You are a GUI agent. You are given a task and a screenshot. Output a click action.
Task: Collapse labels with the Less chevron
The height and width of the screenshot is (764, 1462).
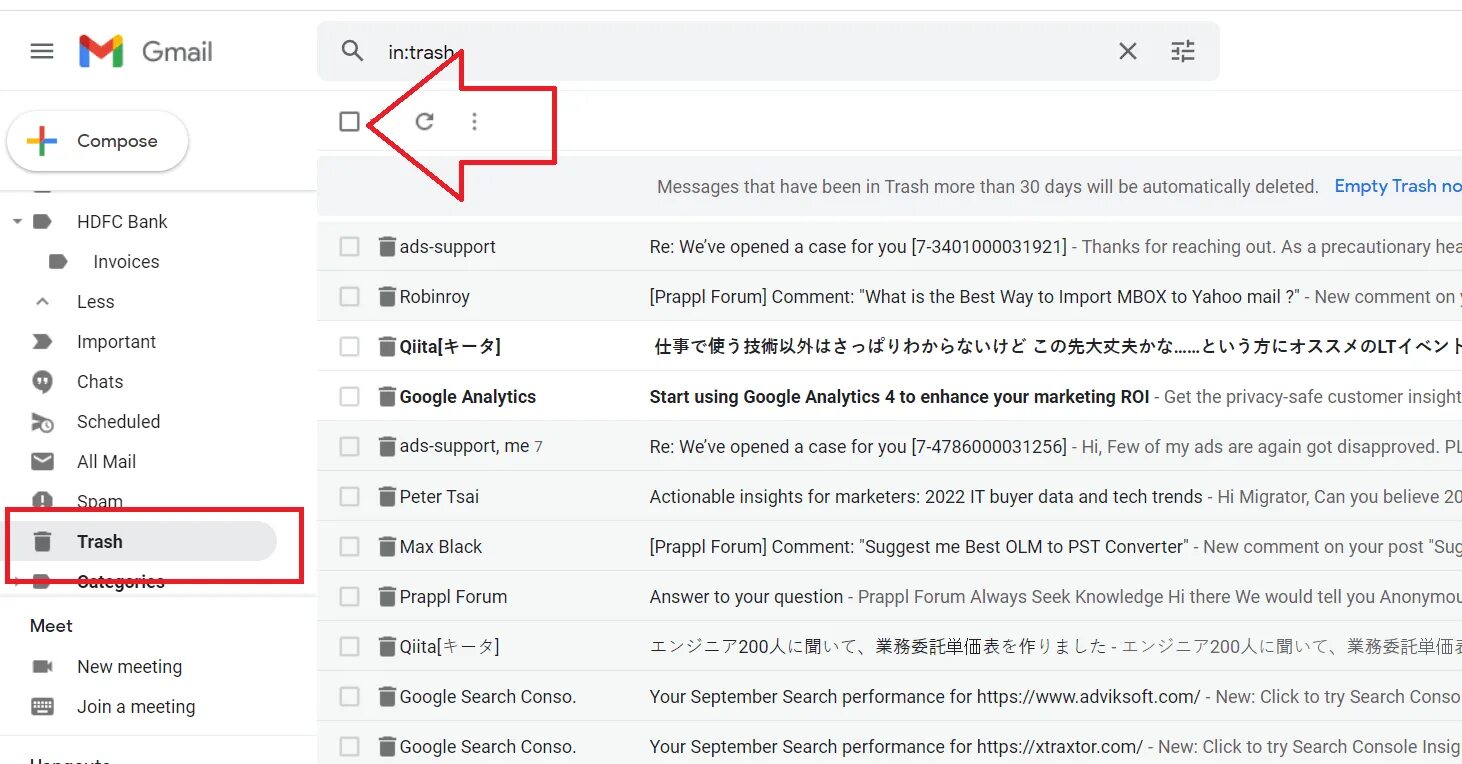coord(42,301)
